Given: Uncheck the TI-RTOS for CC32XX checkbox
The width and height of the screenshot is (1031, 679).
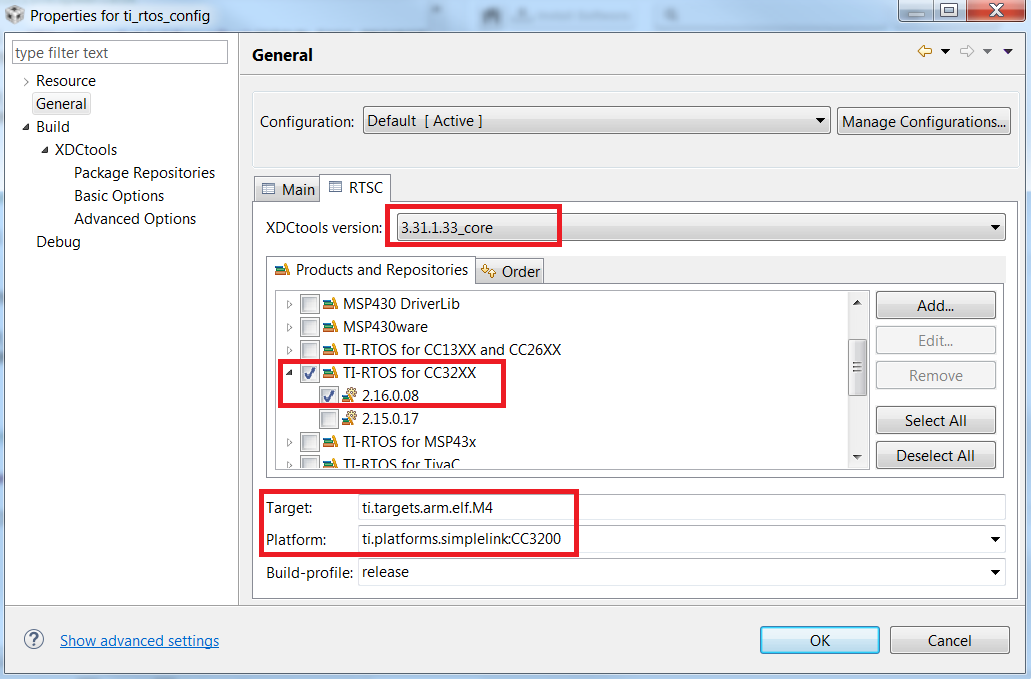Looking at the screenshot, I should (310, 373).
